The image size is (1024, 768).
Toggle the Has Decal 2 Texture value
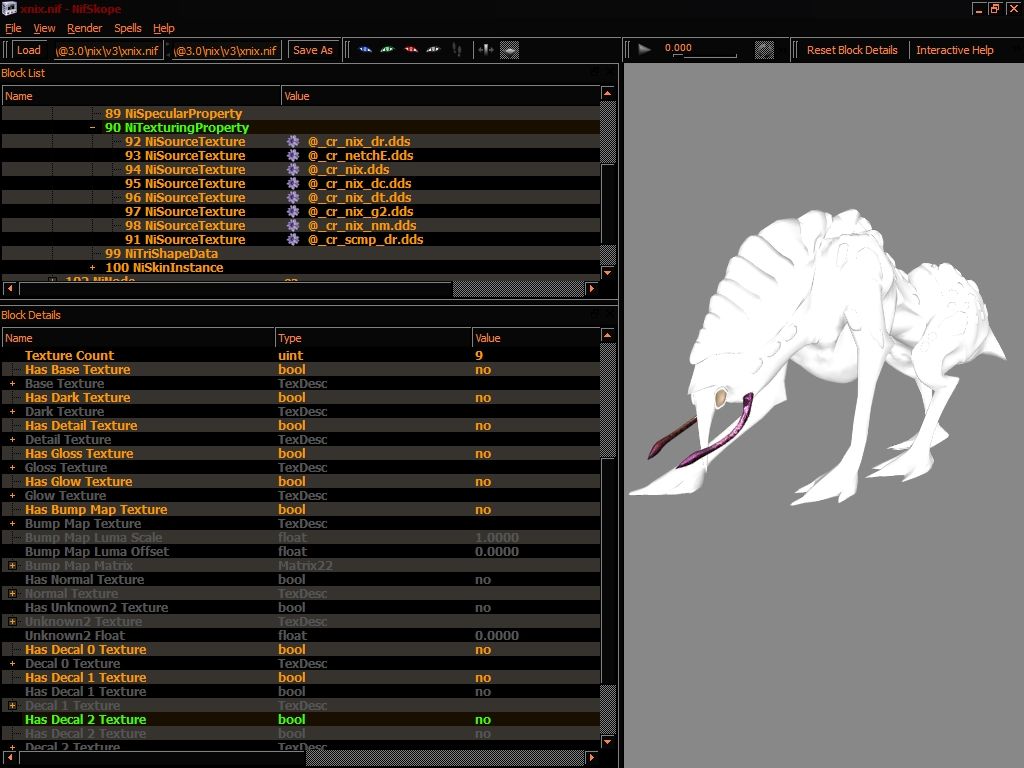pos(483,720)
